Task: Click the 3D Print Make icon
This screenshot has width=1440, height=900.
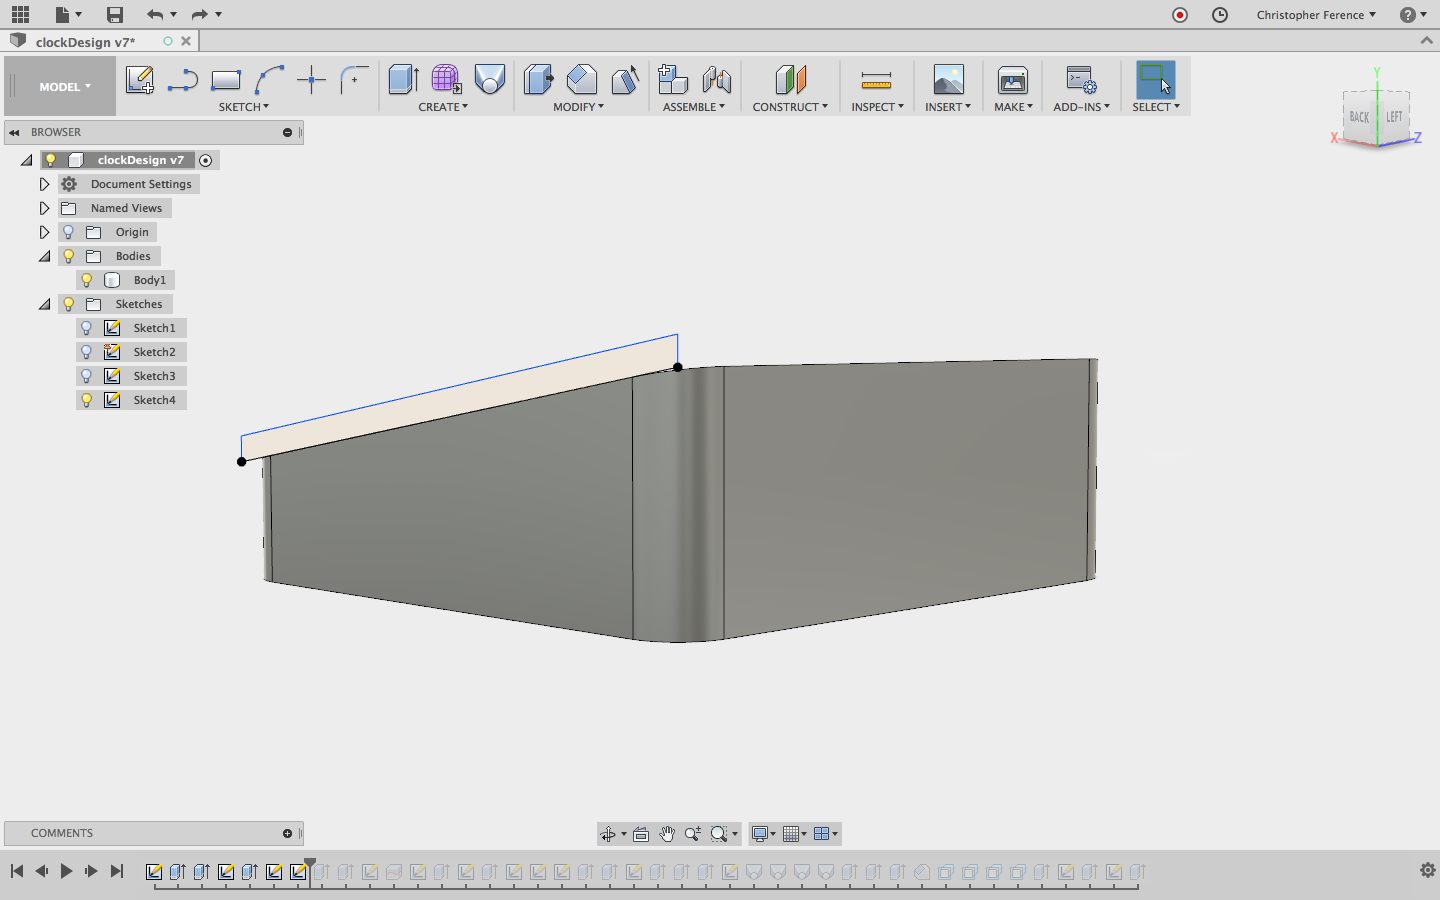Action: coord(1012,80)
